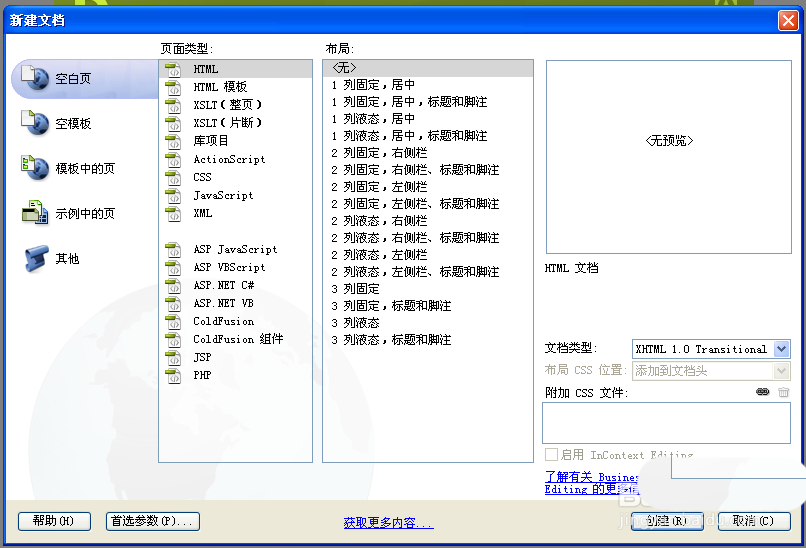The height and width of the screenshot is (548, 806).
Task: Select layout 2 列液态，左侧栏
Action: (x=428, y=254)
